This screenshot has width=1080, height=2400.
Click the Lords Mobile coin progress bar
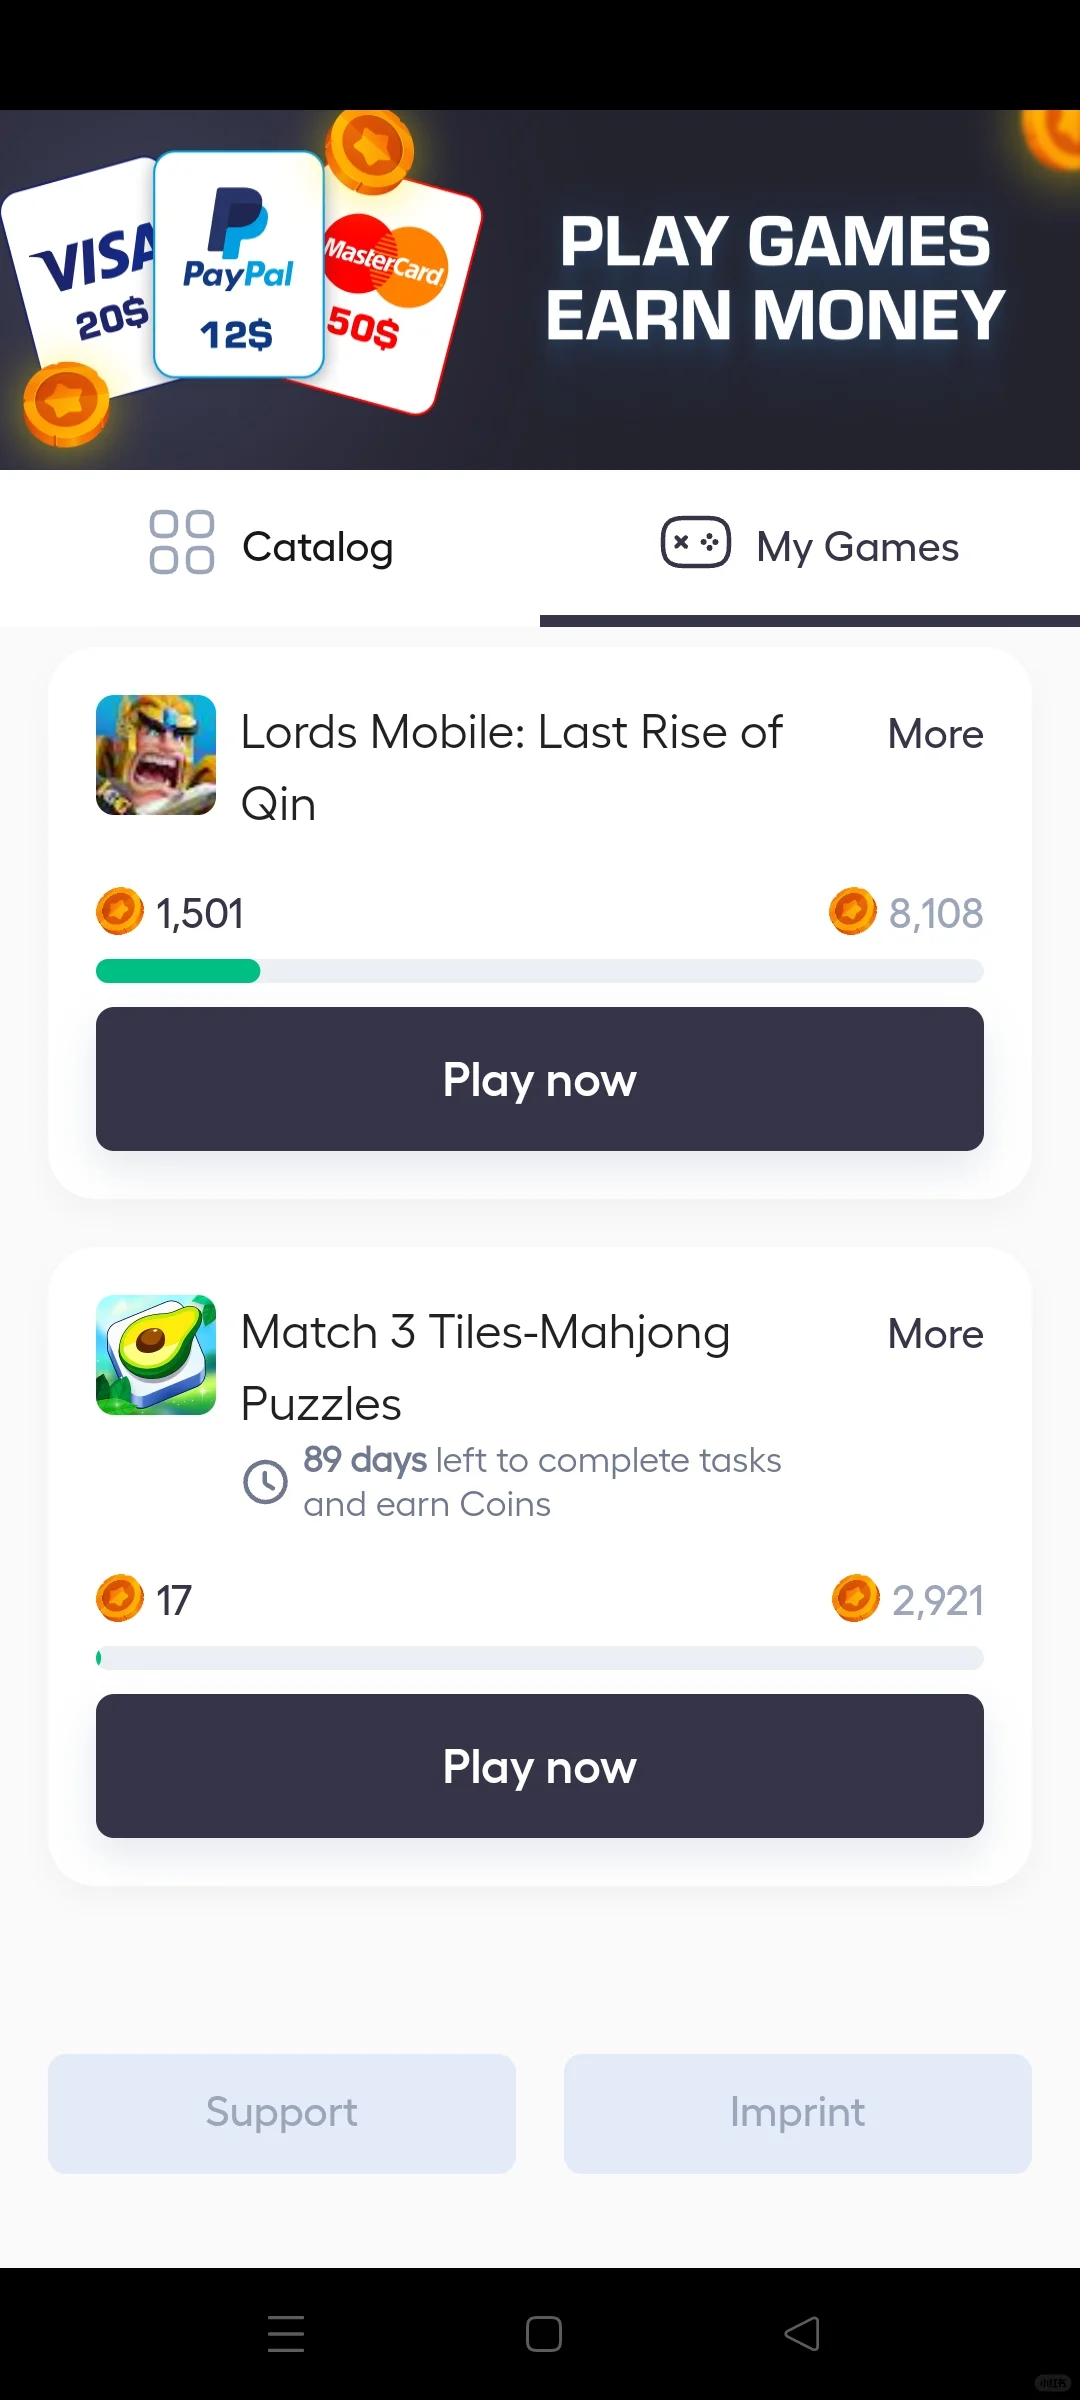(540, 971)
